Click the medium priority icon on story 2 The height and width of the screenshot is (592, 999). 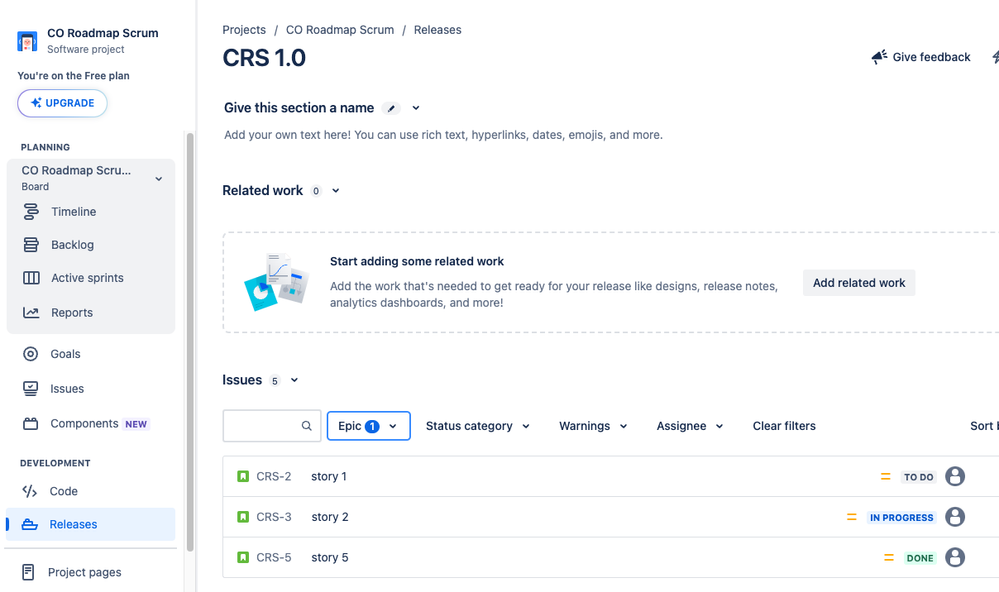[852, 517]
